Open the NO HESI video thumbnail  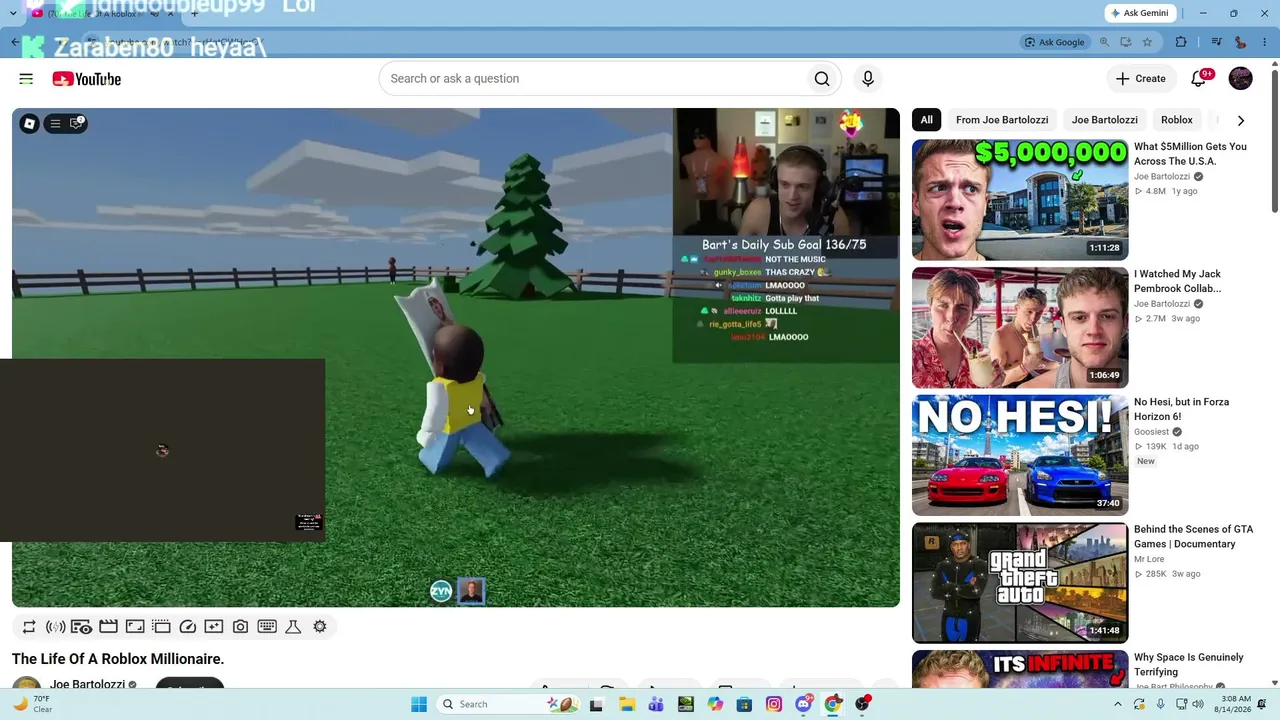[1020, 455]
